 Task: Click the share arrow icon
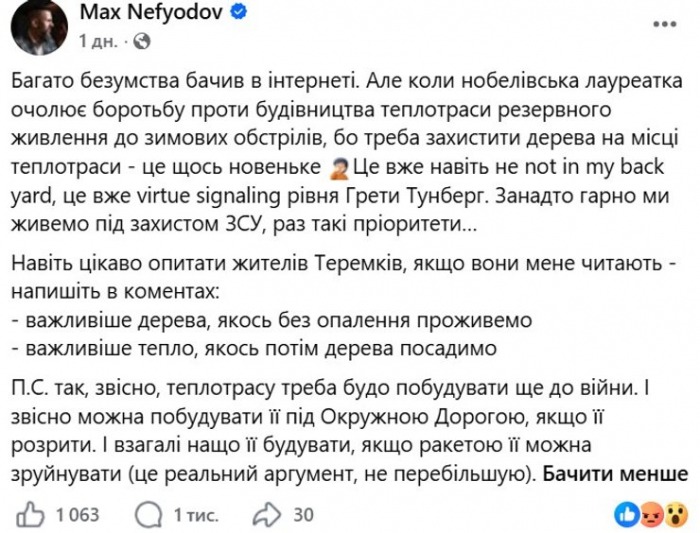coord(267,515)
